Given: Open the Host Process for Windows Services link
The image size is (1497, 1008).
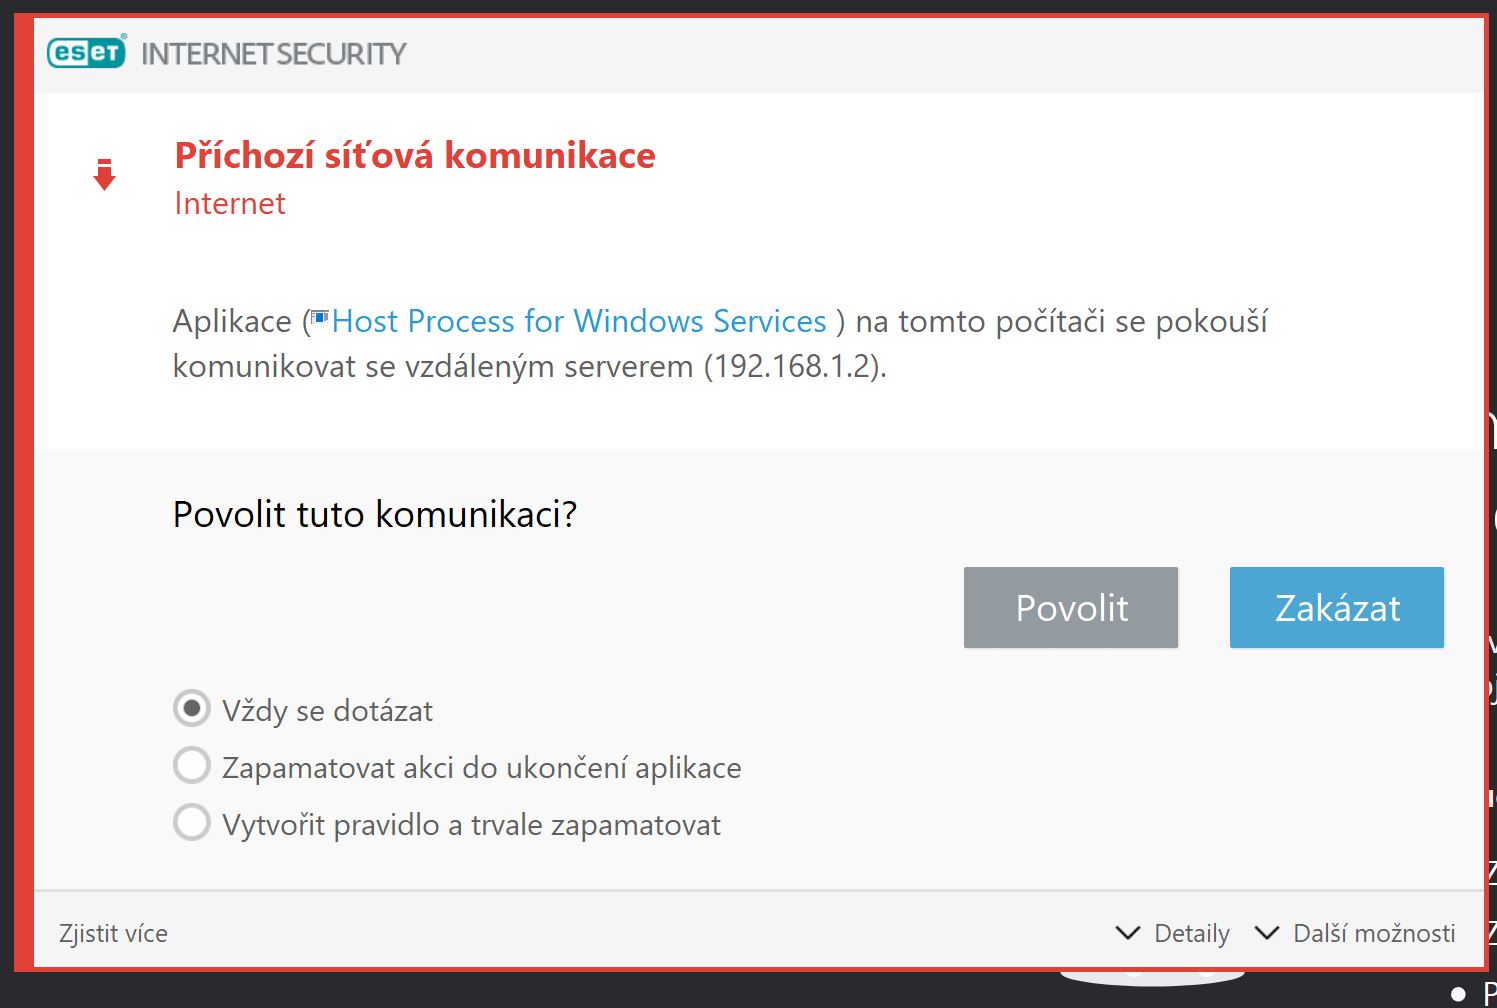Looking at the screenshot, I should (579, 321).
